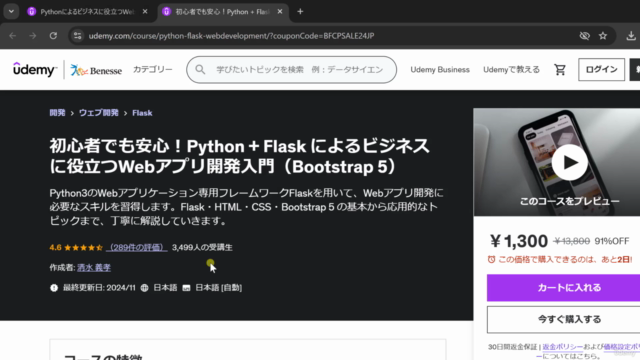Click the 今すぐ購入する button
This screenshot has height=360, width=640.
click(569, 319)
